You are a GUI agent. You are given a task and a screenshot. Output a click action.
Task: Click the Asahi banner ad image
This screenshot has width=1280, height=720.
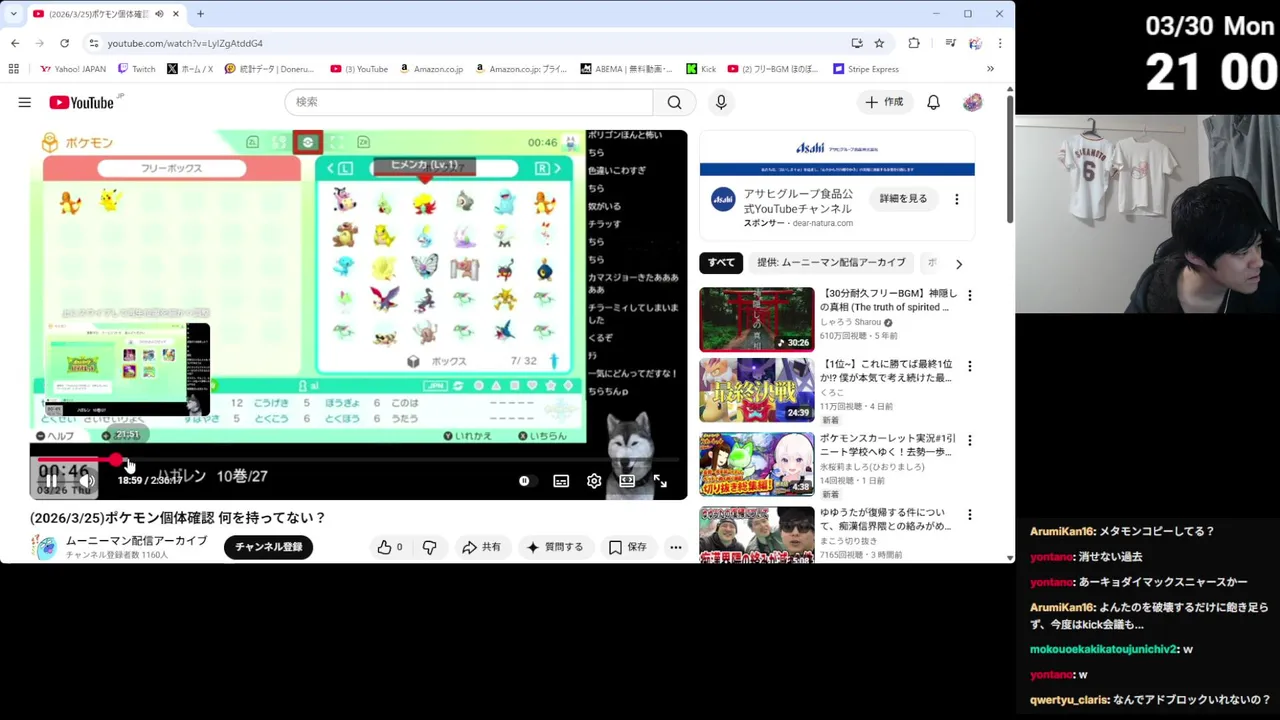pyautogui.click(x=837, y=154)
